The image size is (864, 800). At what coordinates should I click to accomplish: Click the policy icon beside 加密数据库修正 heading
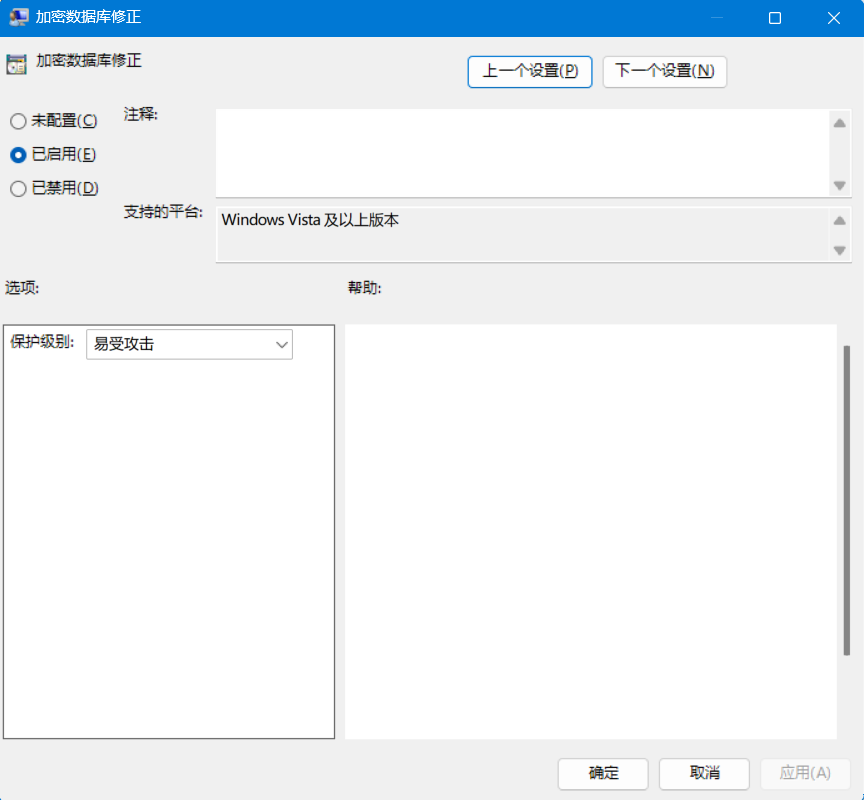[x=16, y=63]
